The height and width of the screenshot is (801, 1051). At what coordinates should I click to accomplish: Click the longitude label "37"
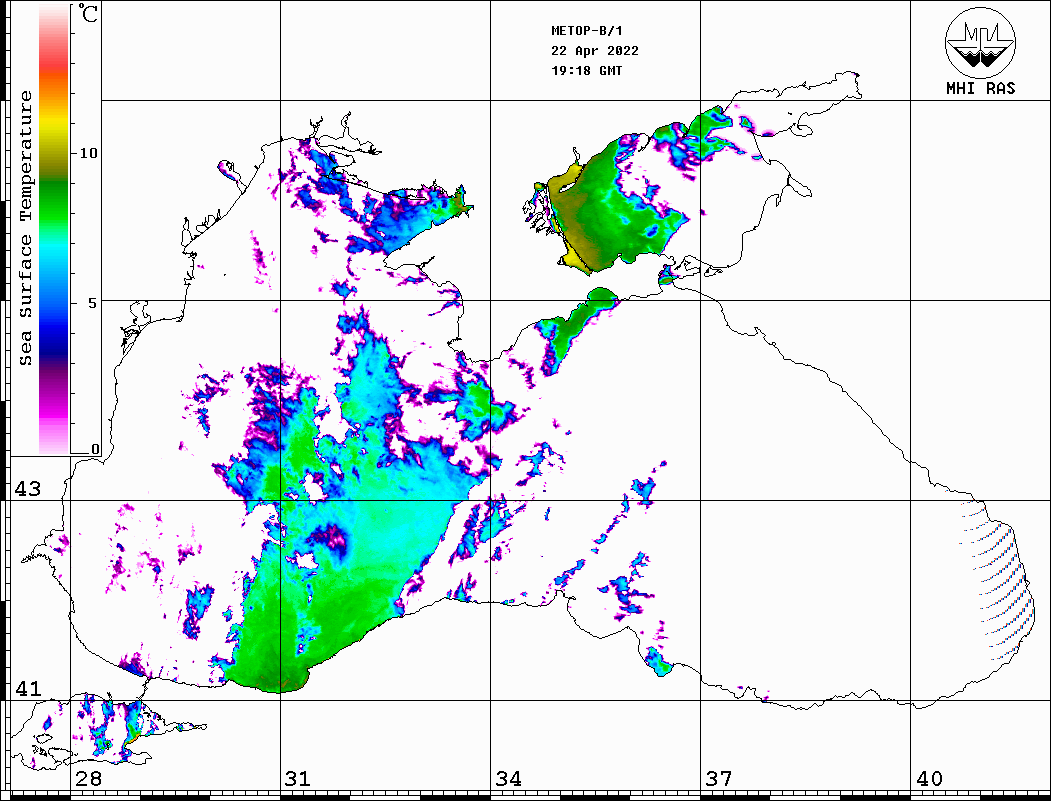pos(719,778)
